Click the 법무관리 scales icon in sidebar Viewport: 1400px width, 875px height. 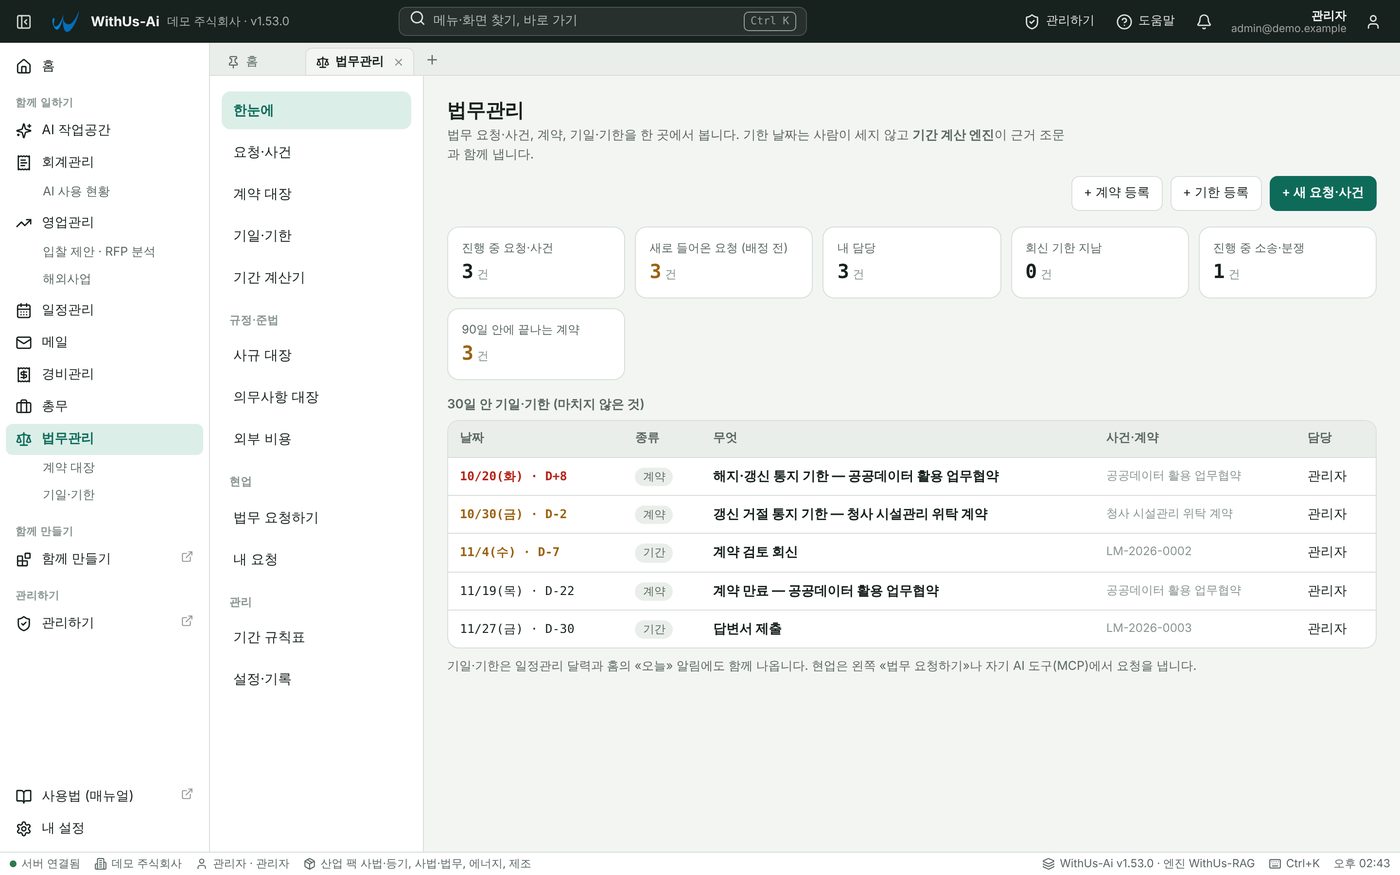pyautogui.click(x=24, y=438)
